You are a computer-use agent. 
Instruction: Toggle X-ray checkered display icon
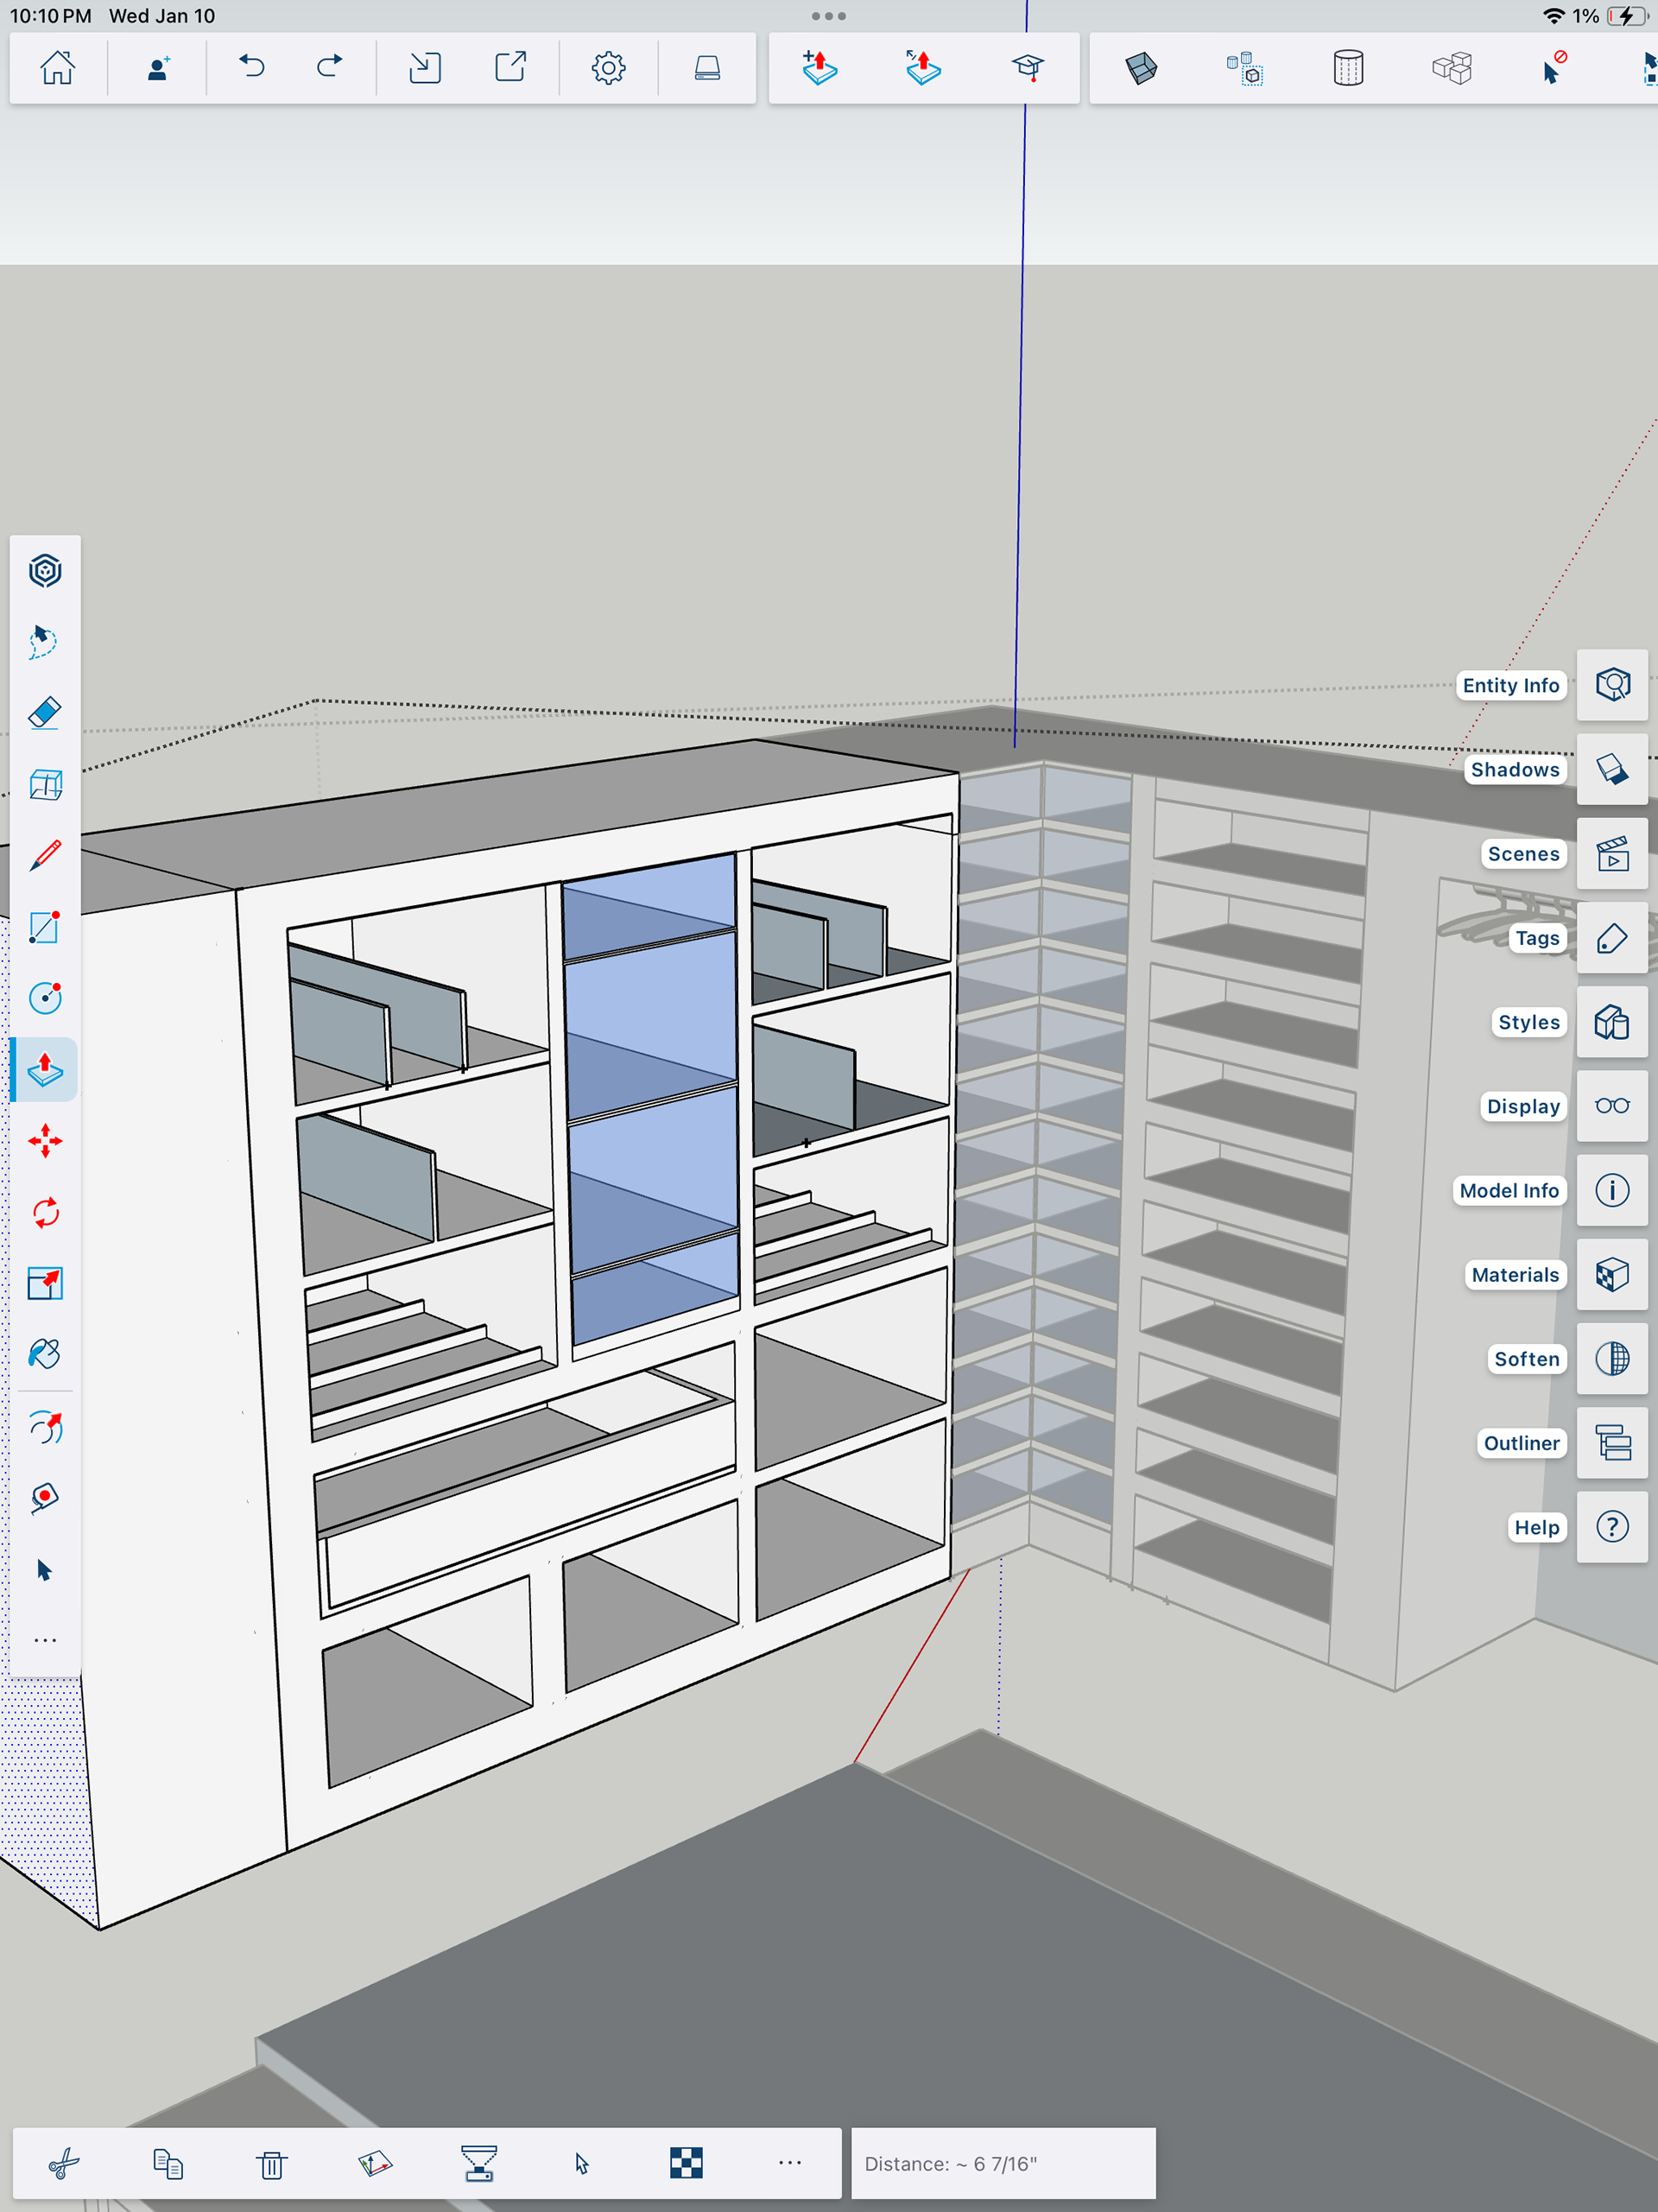[686, 2163]
